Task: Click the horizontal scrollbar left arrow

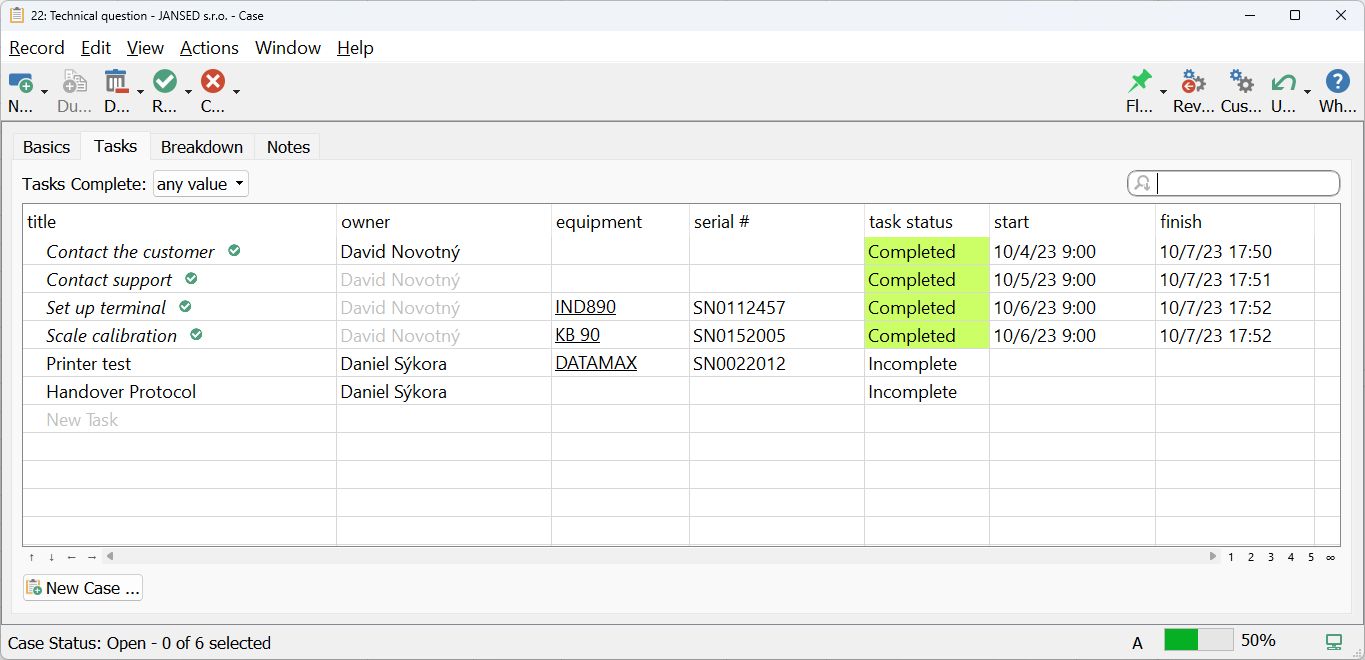Action: (110, 557)
